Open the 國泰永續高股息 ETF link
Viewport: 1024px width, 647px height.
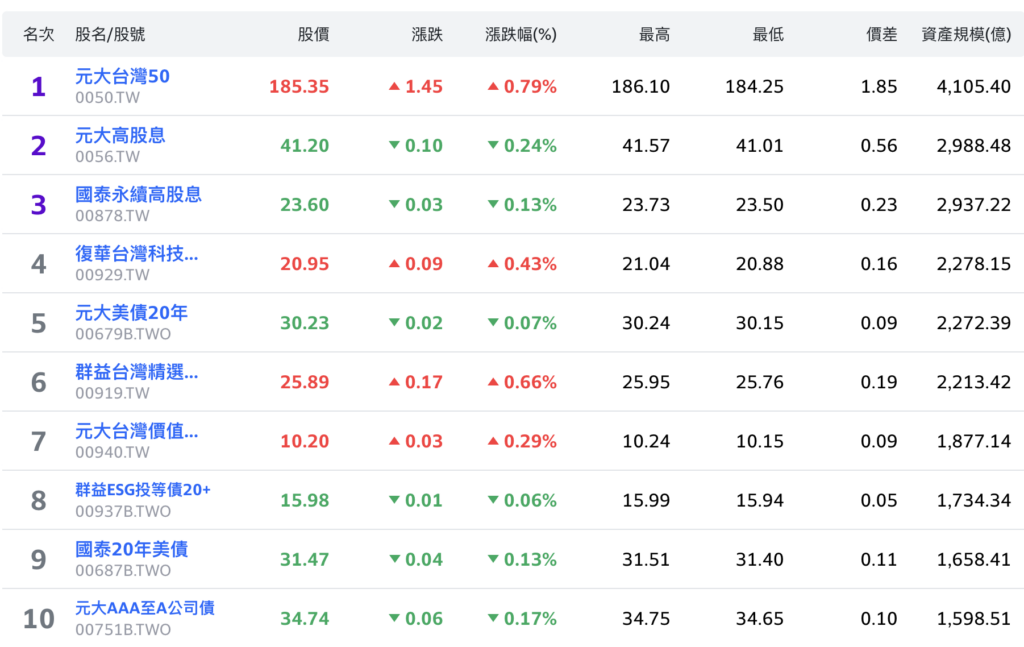tap(138, 195)
